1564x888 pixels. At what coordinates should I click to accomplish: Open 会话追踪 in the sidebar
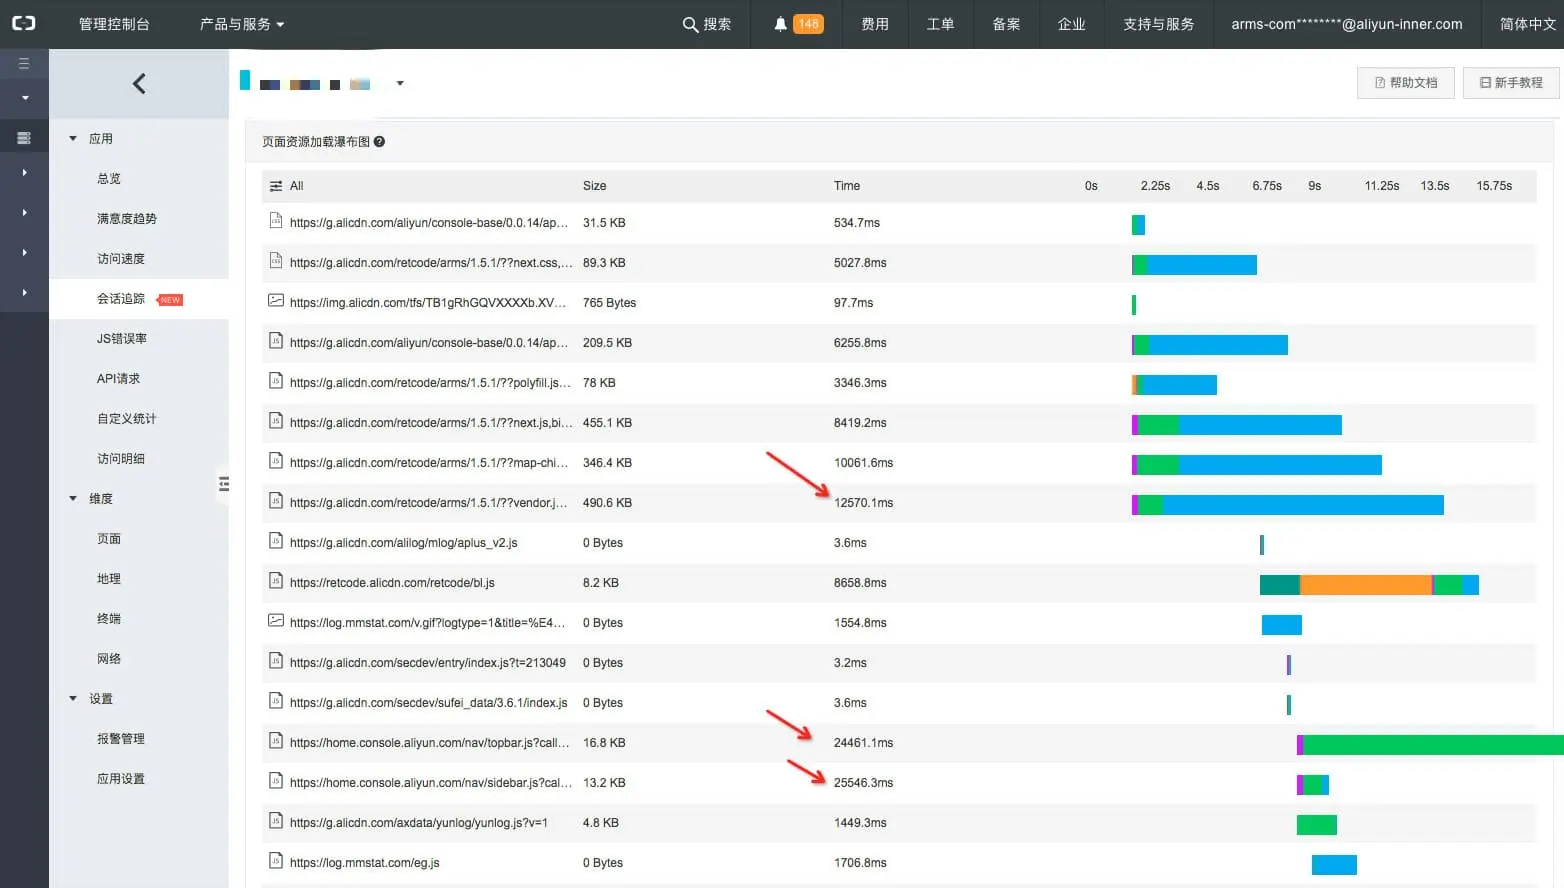pos(121,299)
